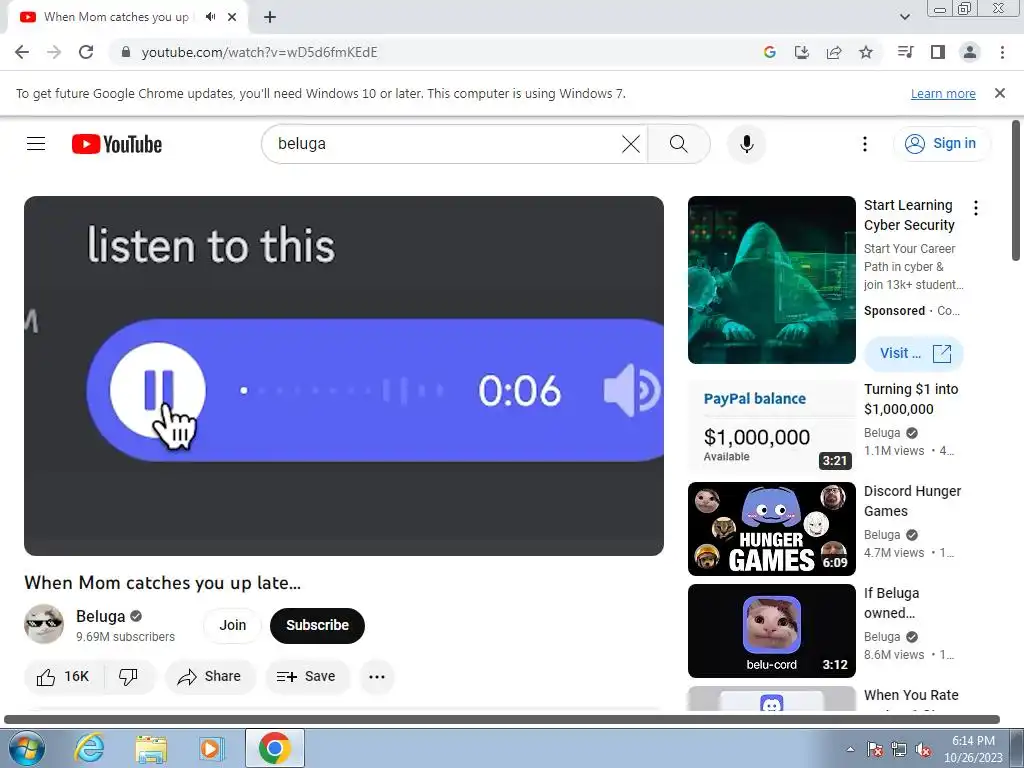1024x768 pixels.
Task: Click the horizontal page scrollbar
Action: click(x=502, y=719)
